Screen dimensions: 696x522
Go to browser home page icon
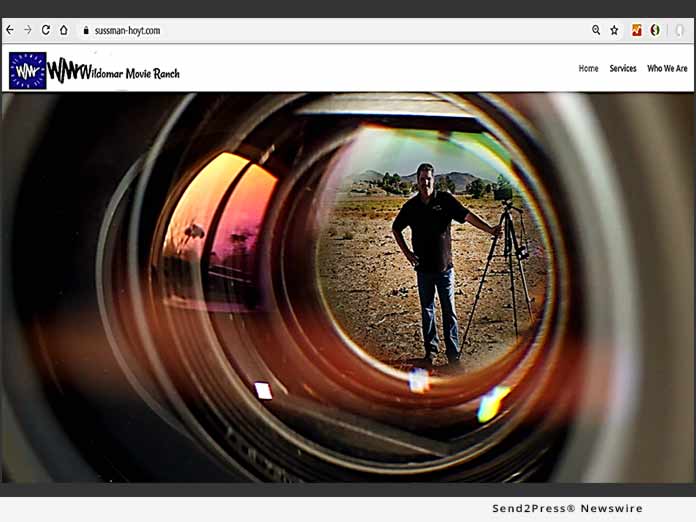64,30
